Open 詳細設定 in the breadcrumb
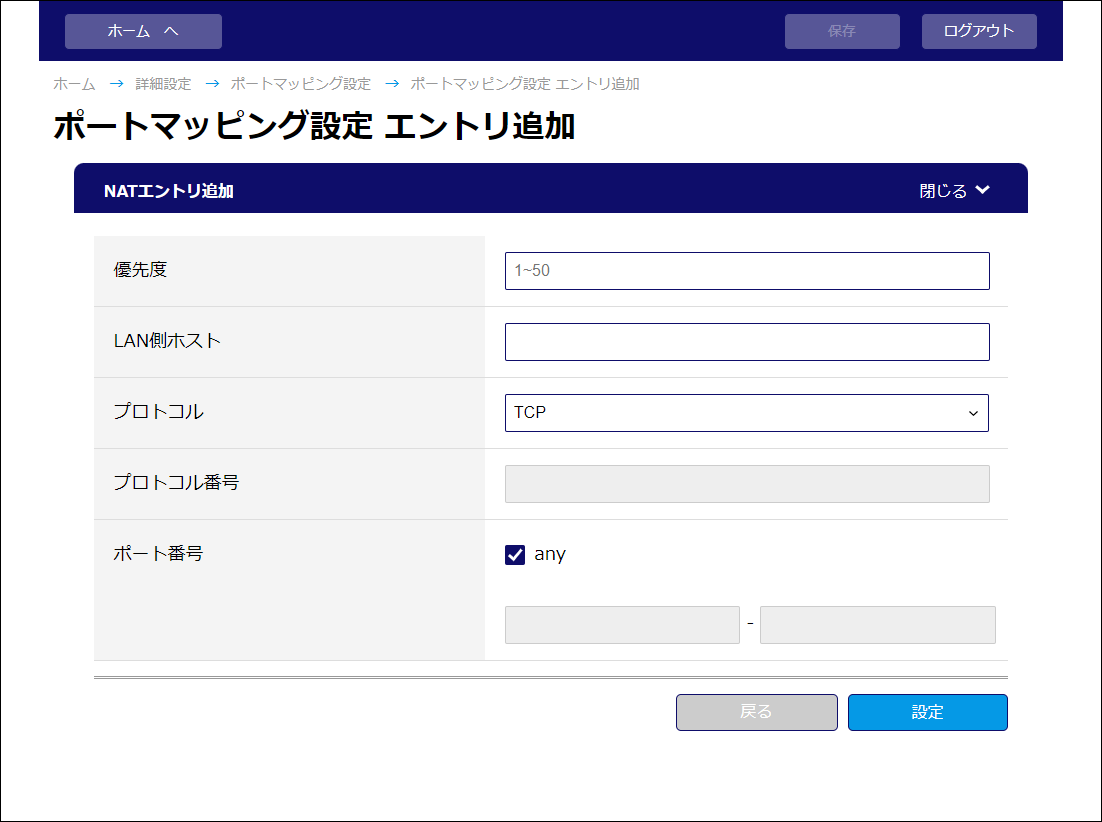The width and height of the screenshot is (1102, 822). 163,84
